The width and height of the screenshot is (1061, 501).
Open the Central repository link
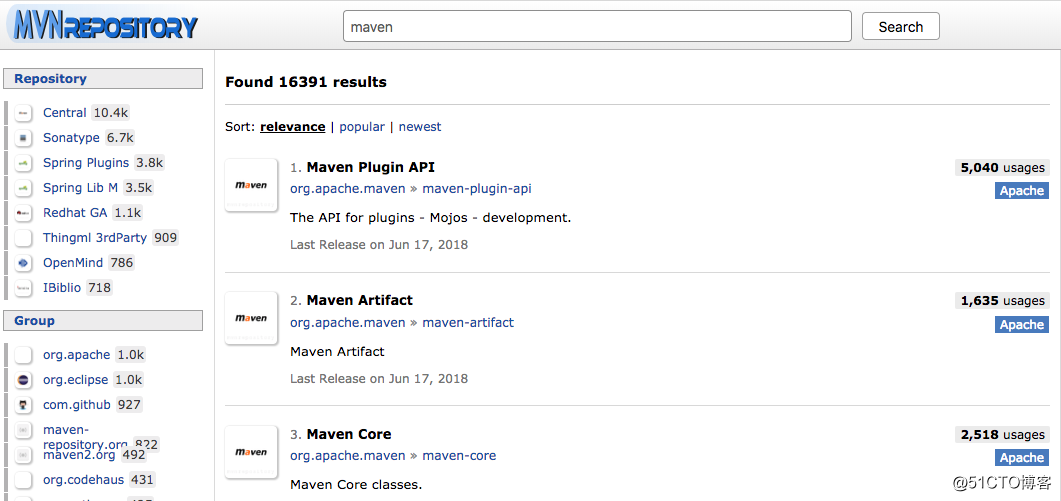65,113
